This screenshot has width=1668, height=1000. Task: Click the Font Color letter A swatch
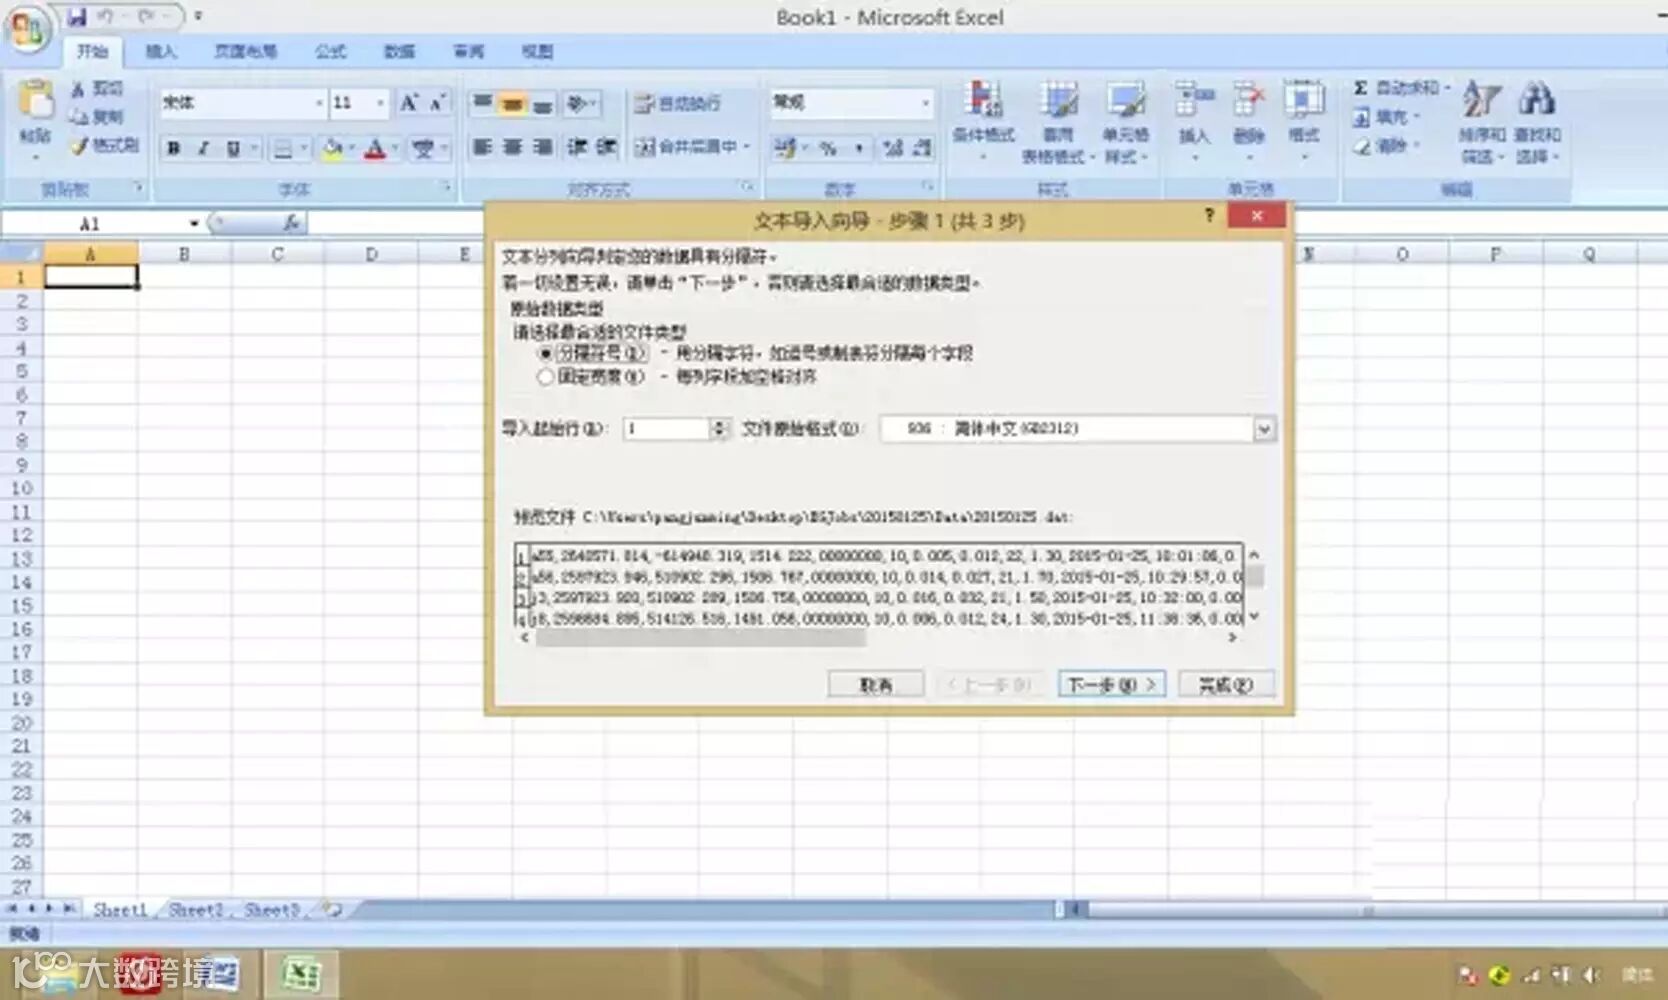(375, 149)
